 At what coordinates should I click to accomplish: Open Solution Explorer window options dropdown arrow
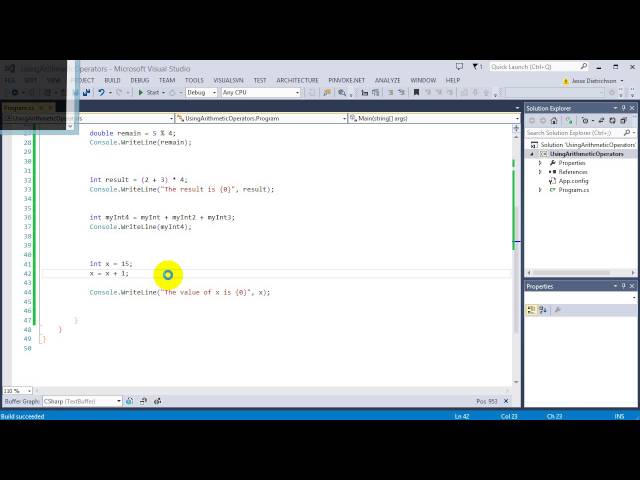coord(615,108)
